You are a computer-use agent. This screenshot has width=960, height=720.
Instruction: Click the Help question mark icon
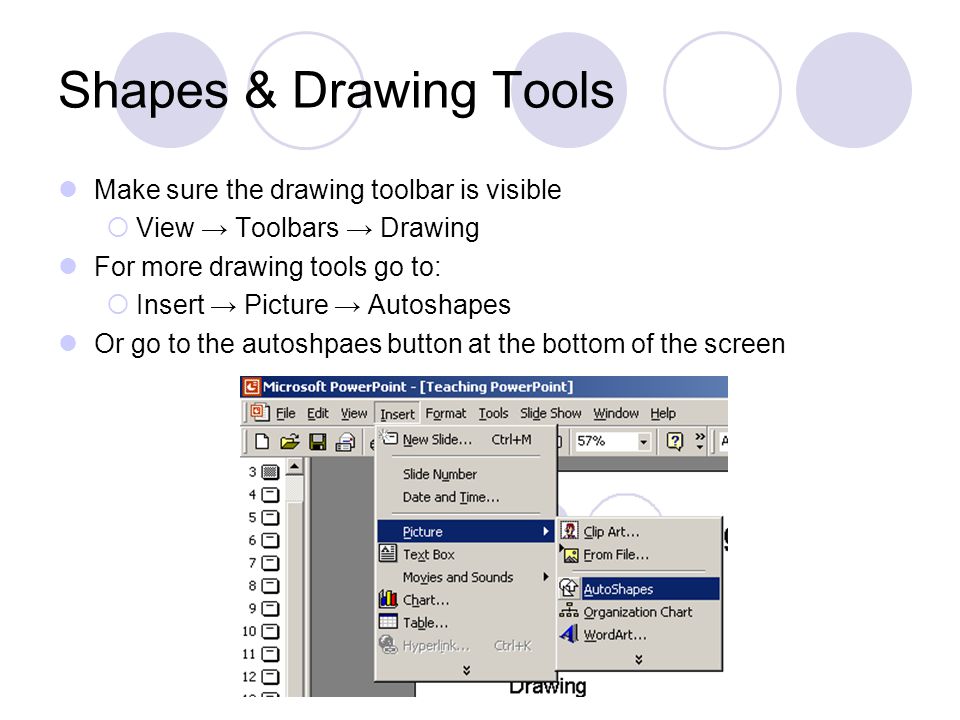[x=675, y=441]
